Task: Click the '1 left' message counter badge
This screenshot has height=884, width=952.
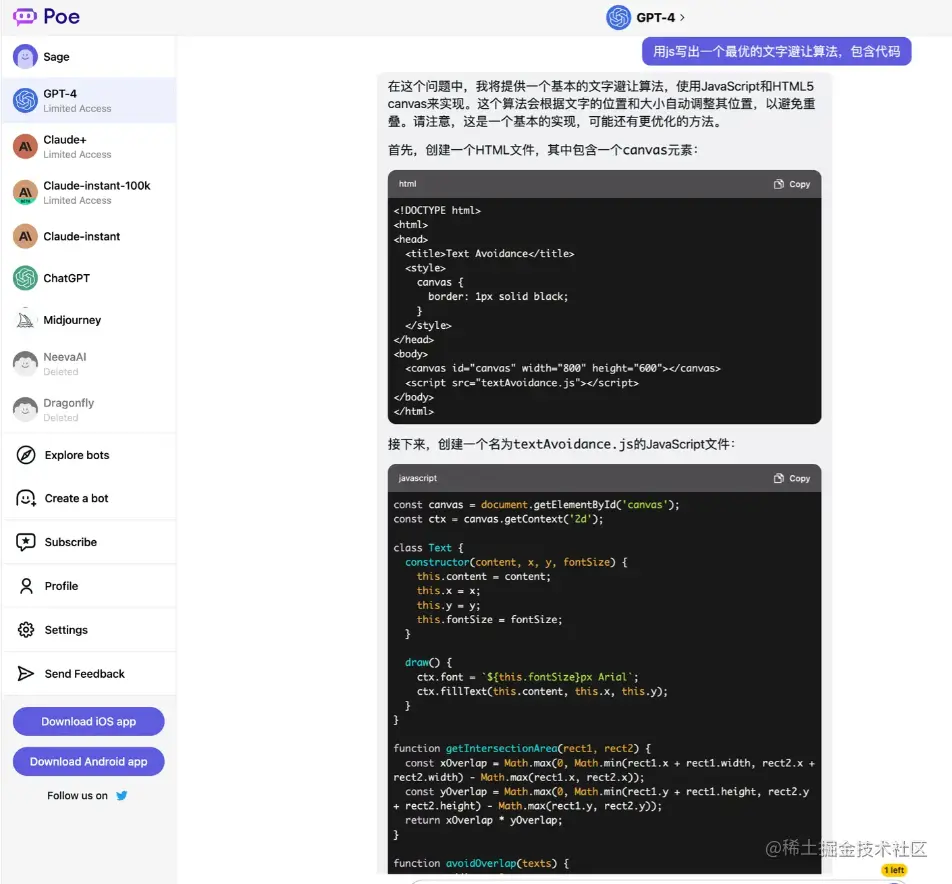Action: 894,870
